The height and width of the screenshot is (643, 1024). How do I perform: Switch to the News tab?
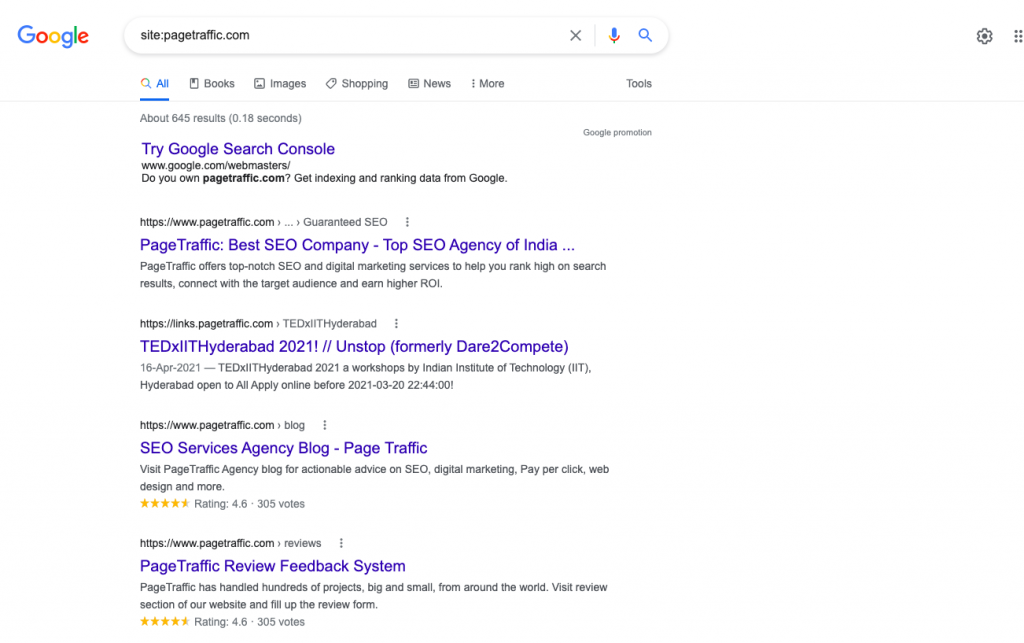pos(430,83)
